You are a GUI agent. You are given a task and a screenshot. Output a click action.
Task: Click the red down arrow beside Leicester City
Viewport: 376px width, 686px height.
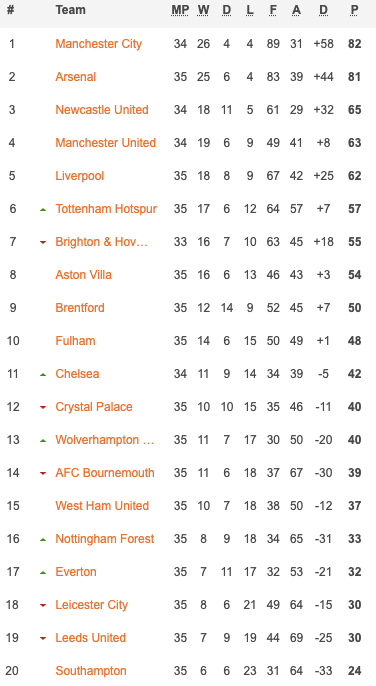coord(43,606)
